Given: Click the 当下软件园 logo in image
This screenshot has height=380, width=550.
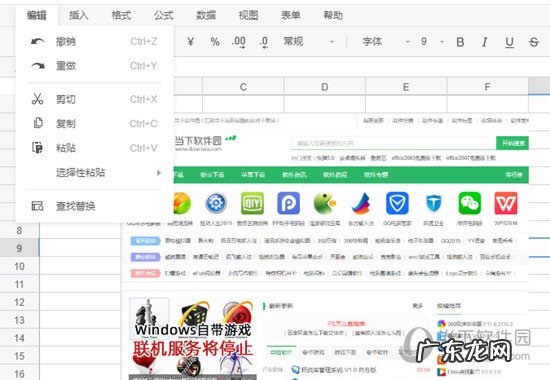Looking at the screenshot, I should pyautogui.click(x=205, y=143).
